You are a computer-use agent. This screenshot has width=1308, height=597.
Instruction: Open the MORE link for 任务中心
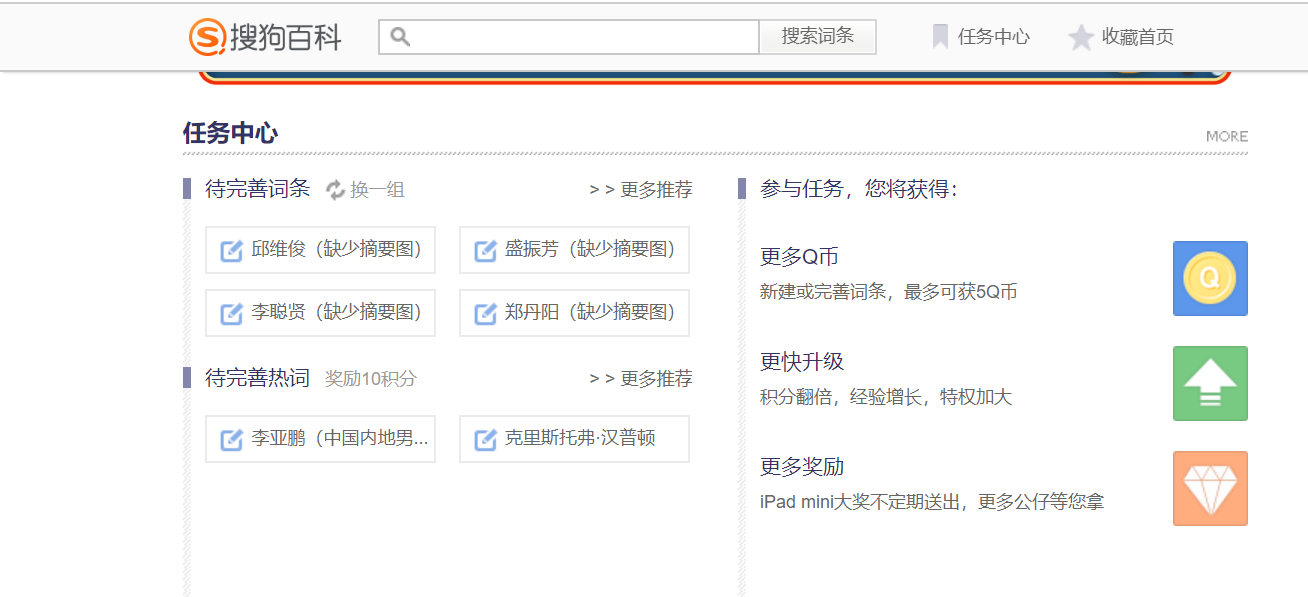tap(1227, 136)
